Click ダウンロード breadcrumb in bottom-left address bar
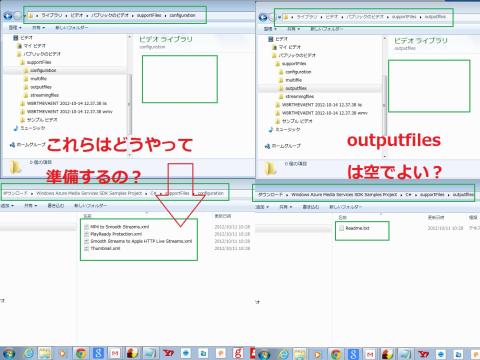480x360 pixels. click(x=15, y=193)
